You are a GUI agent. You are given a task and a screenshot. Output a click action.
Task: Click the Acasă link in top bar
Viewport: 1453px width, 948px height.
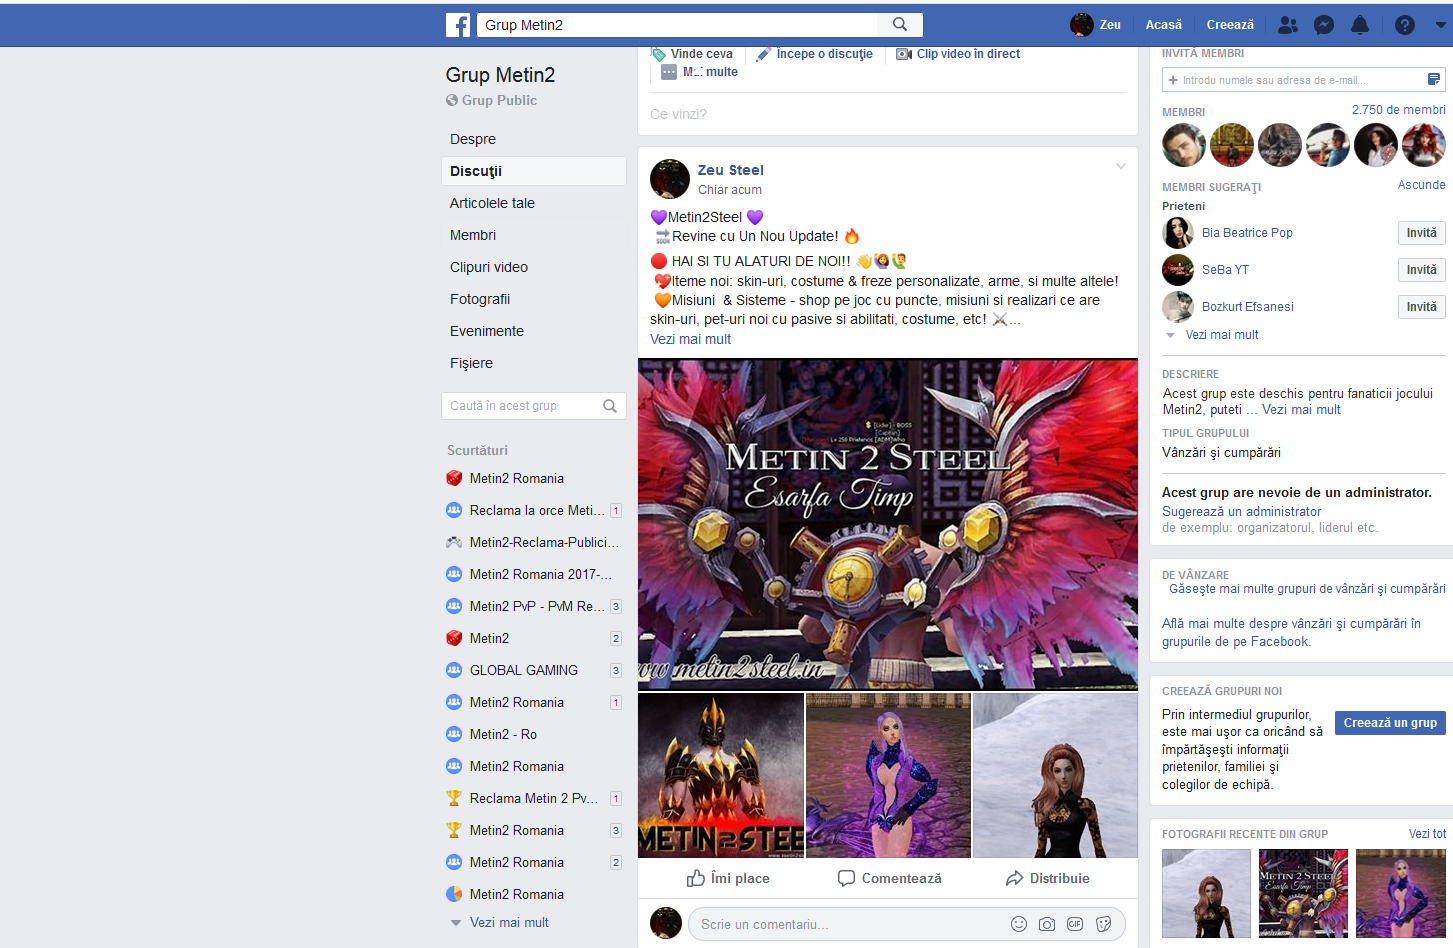[x=1164, y=25]
